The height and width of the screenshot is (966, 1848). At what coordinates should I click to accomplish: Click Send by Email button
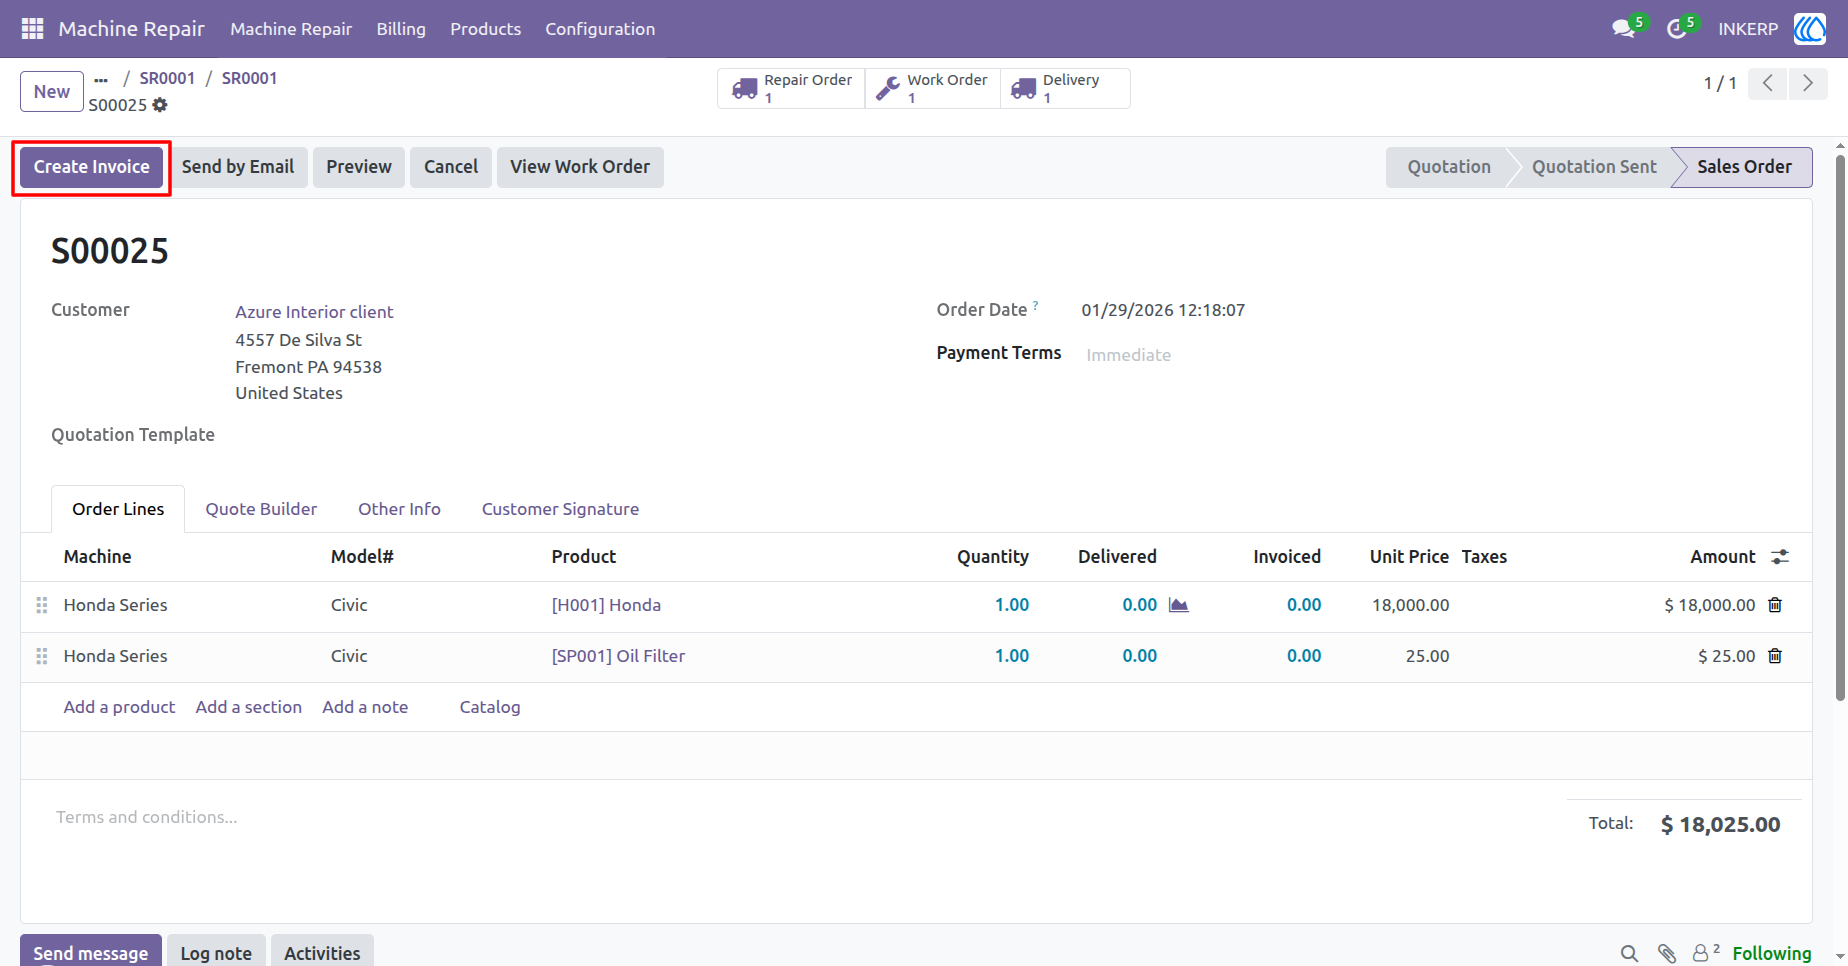tap(238, 167)
